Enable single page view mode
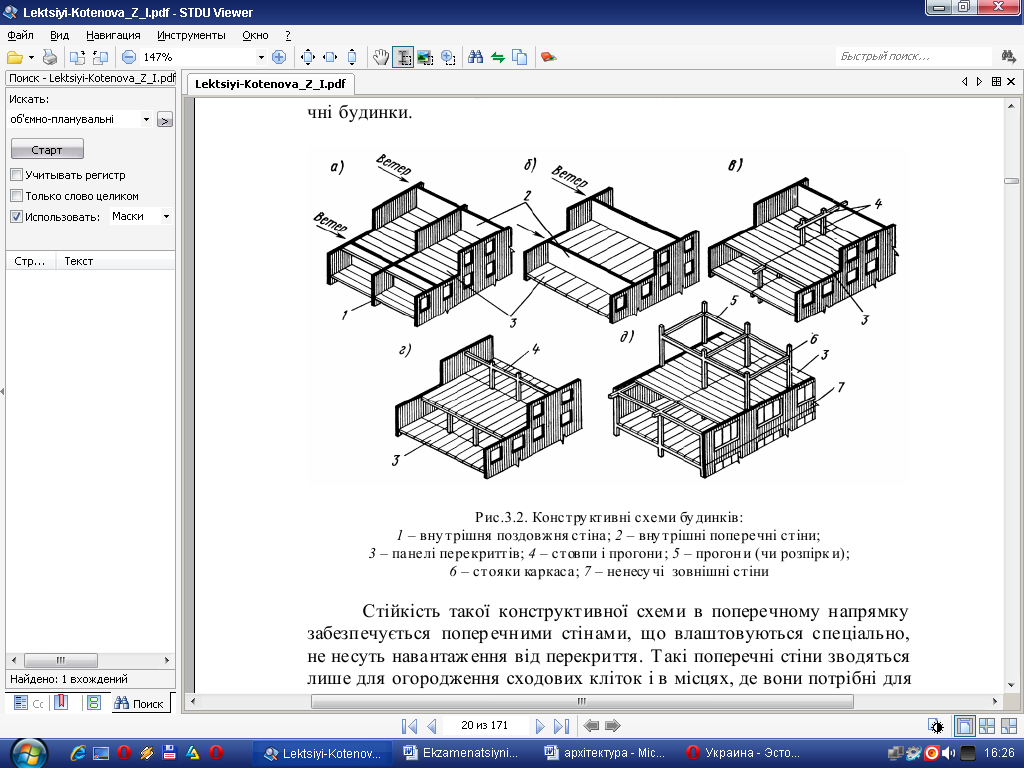 (x=965, y=726)
